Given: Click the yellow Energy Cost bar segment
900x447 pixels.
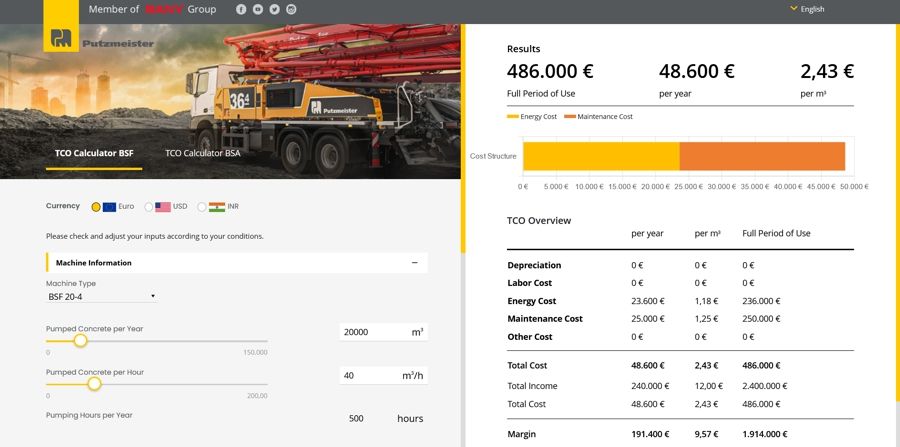Looking at the screenshot, I should click(601, 156).
